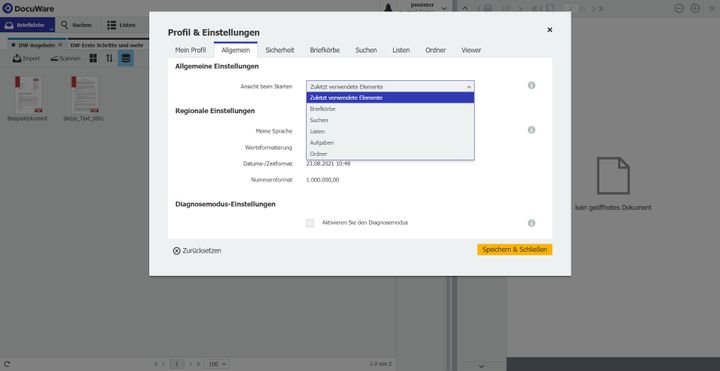
Task: Open the 100 items-per-page dropdown
Action: click(x=217, y=364)
